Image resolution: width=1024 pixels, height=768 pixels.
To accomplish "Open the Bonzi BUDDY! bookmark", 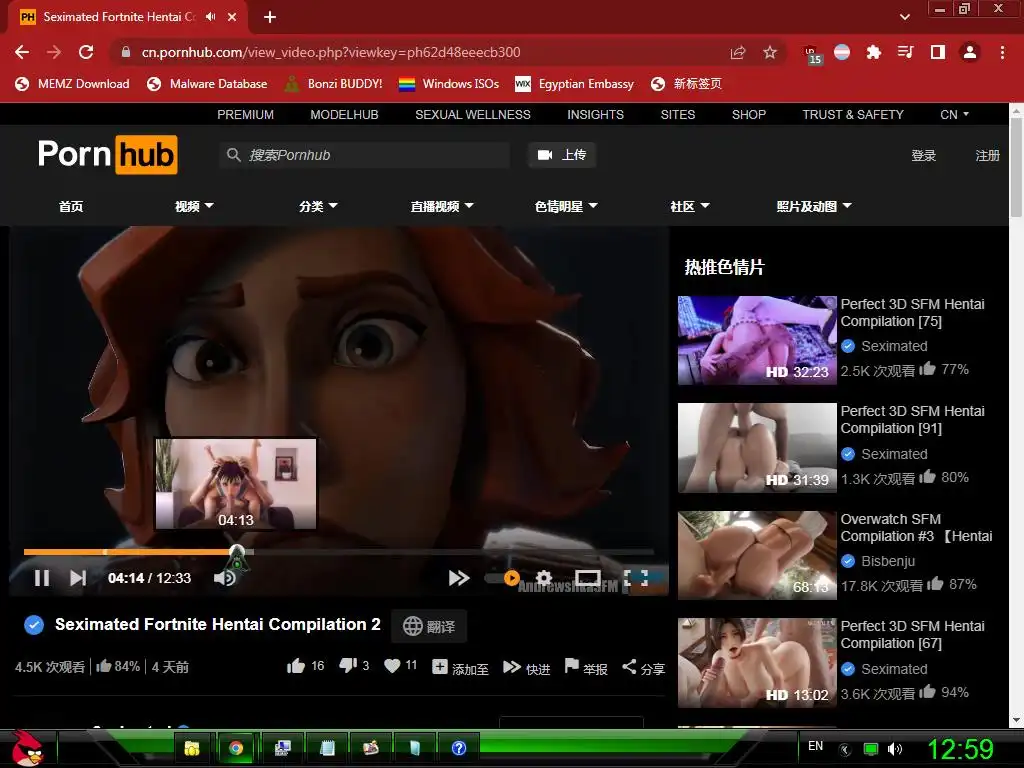I will (x=334, y=84).
